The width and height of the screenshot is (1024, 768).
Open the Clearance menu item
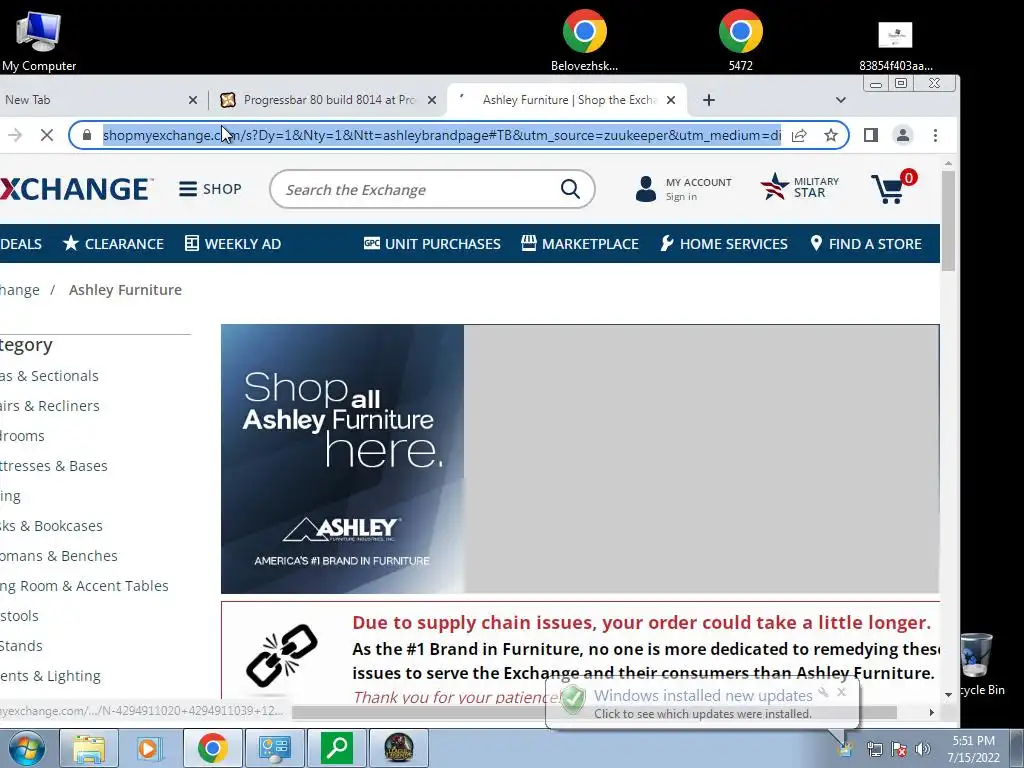pyautogui.click(x=114, y=244)
